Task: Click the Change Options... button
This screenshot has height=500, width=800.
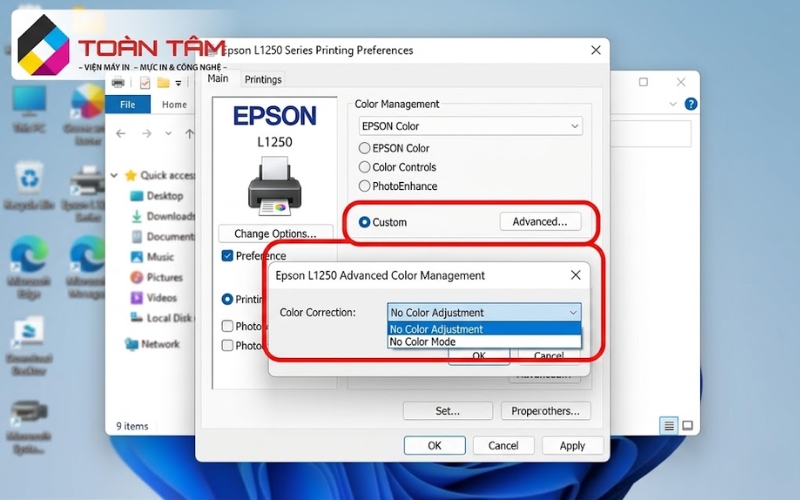Action: [275, 234]
